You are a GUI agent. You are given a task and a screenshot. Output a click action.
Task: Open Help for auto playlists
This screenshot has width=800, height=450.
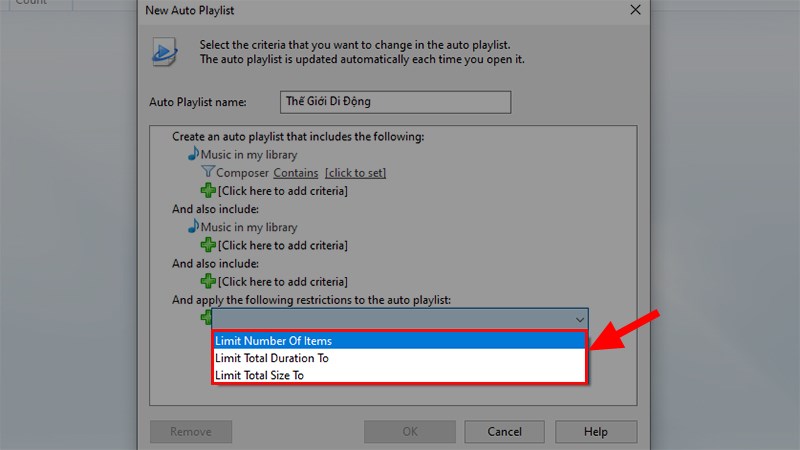pos(596,432)
